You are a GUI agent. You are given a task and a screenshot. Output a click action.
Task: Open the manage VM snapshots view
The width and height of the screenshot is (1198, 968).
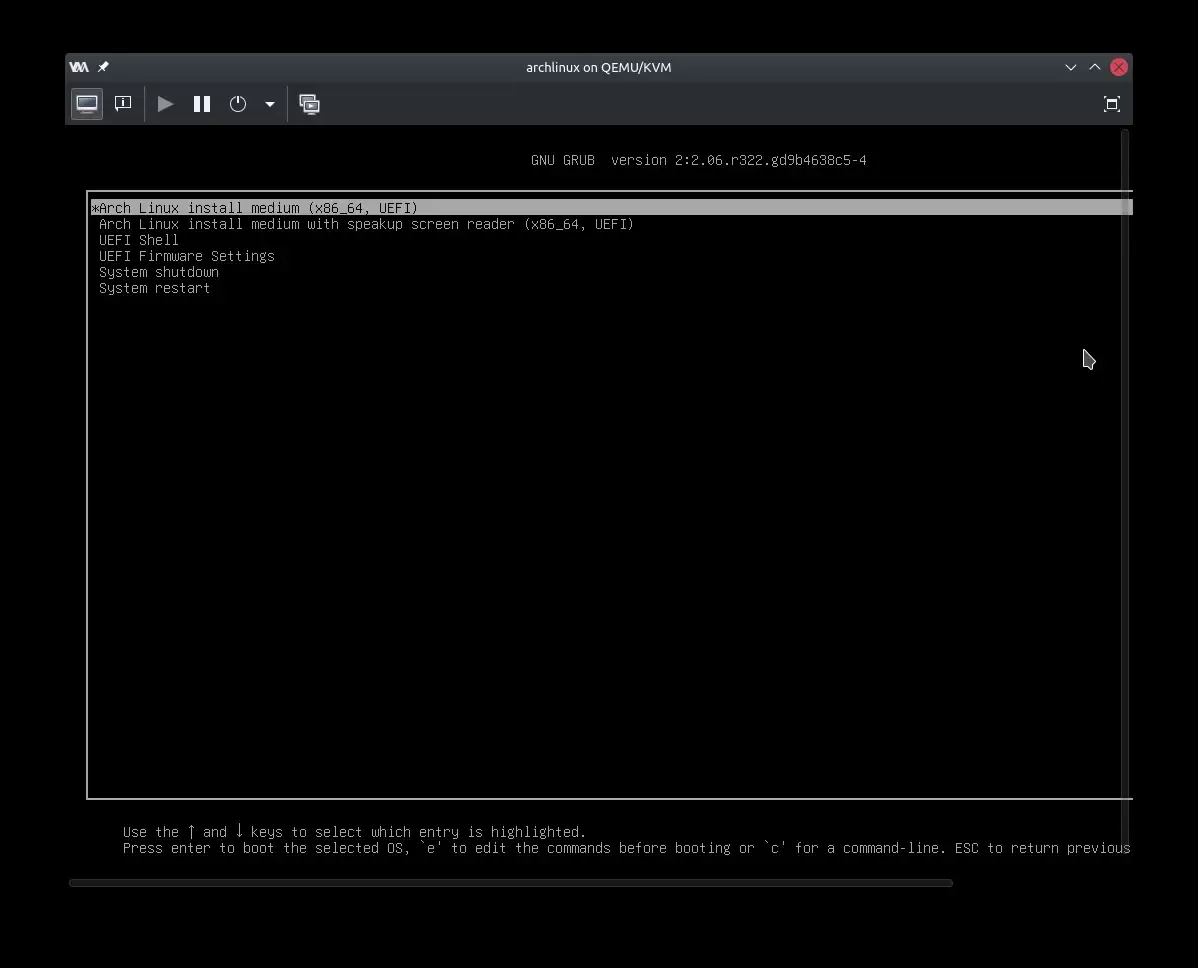click(x=310, y=104)
